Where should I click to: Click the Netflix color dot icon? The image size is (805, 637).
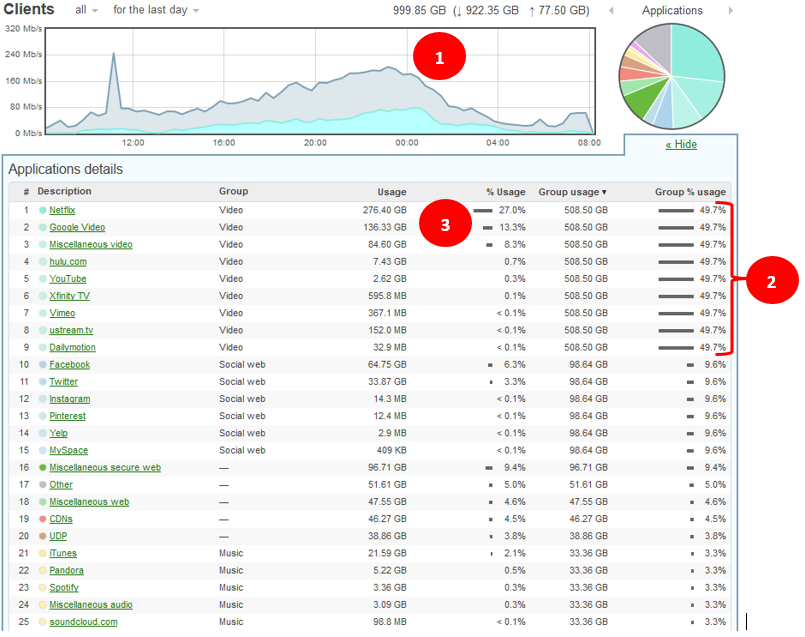click(43, 211)
